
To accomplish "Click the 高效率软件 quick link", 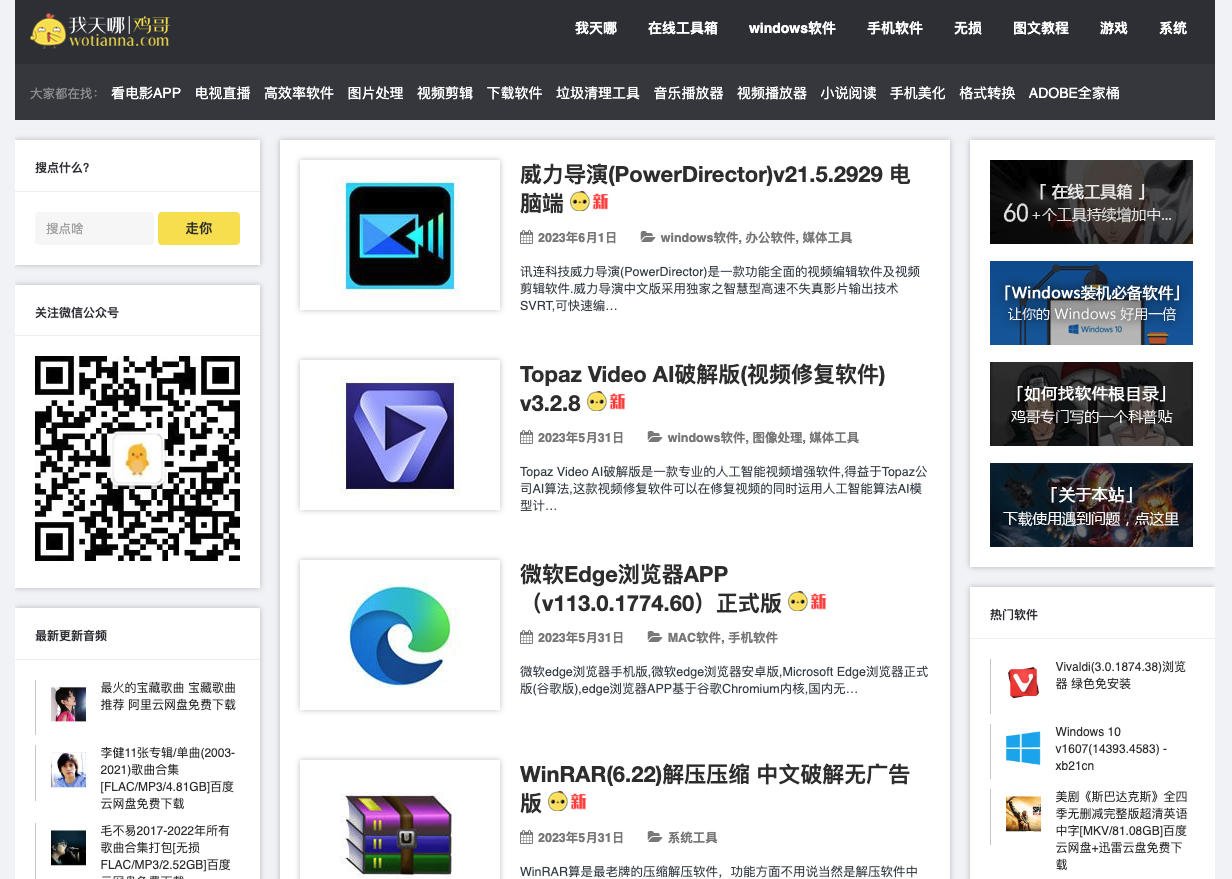I will coord(299,93).
